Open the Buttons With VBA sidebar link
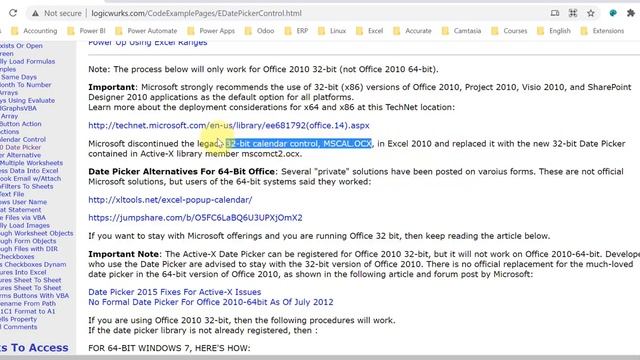This screenshot has width=640, height=360. [x=34, y=296]
